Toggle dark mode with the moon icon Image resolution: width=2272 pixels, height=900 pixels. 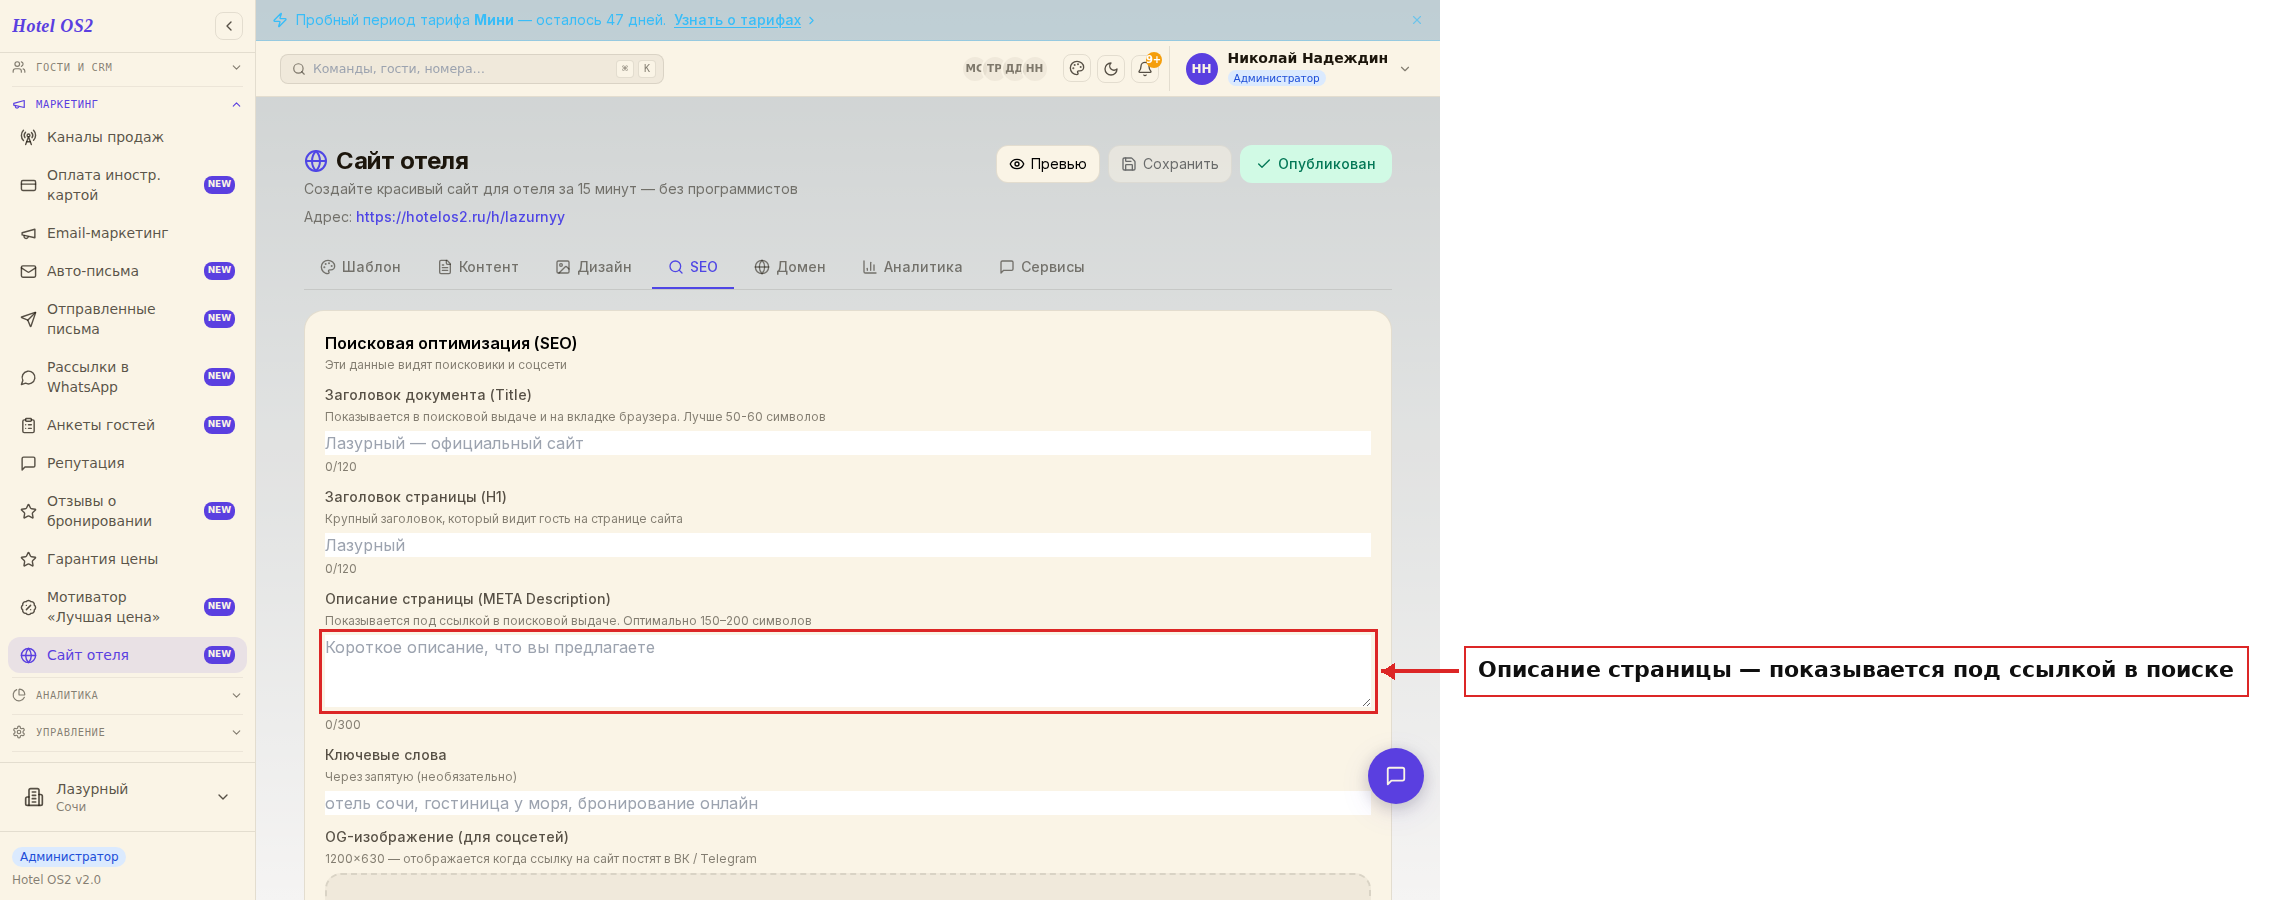pyautogui.click(x=1111, y=68)
